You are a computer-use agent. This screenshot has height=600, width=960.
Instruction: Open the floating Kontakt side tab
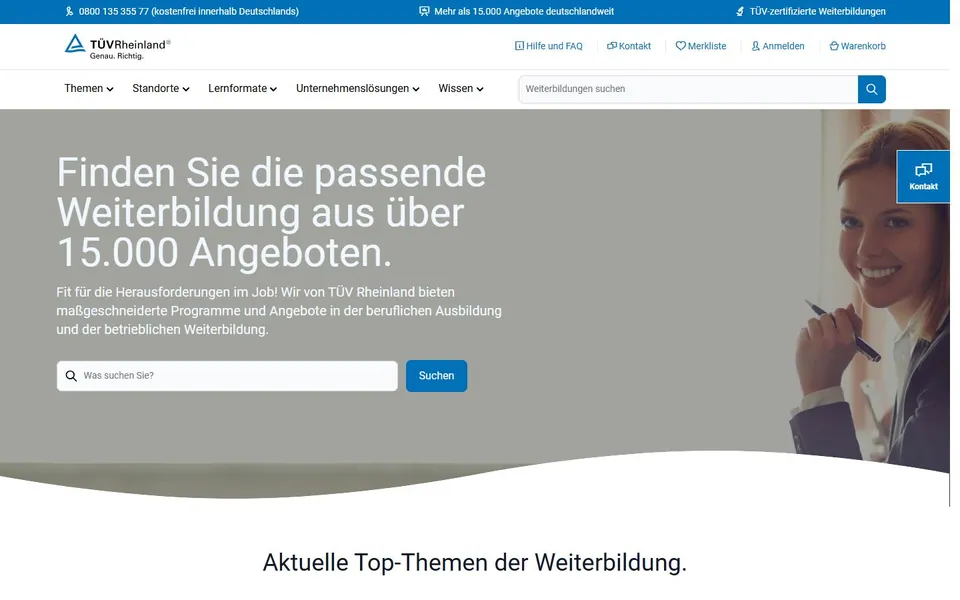point(923,177)
